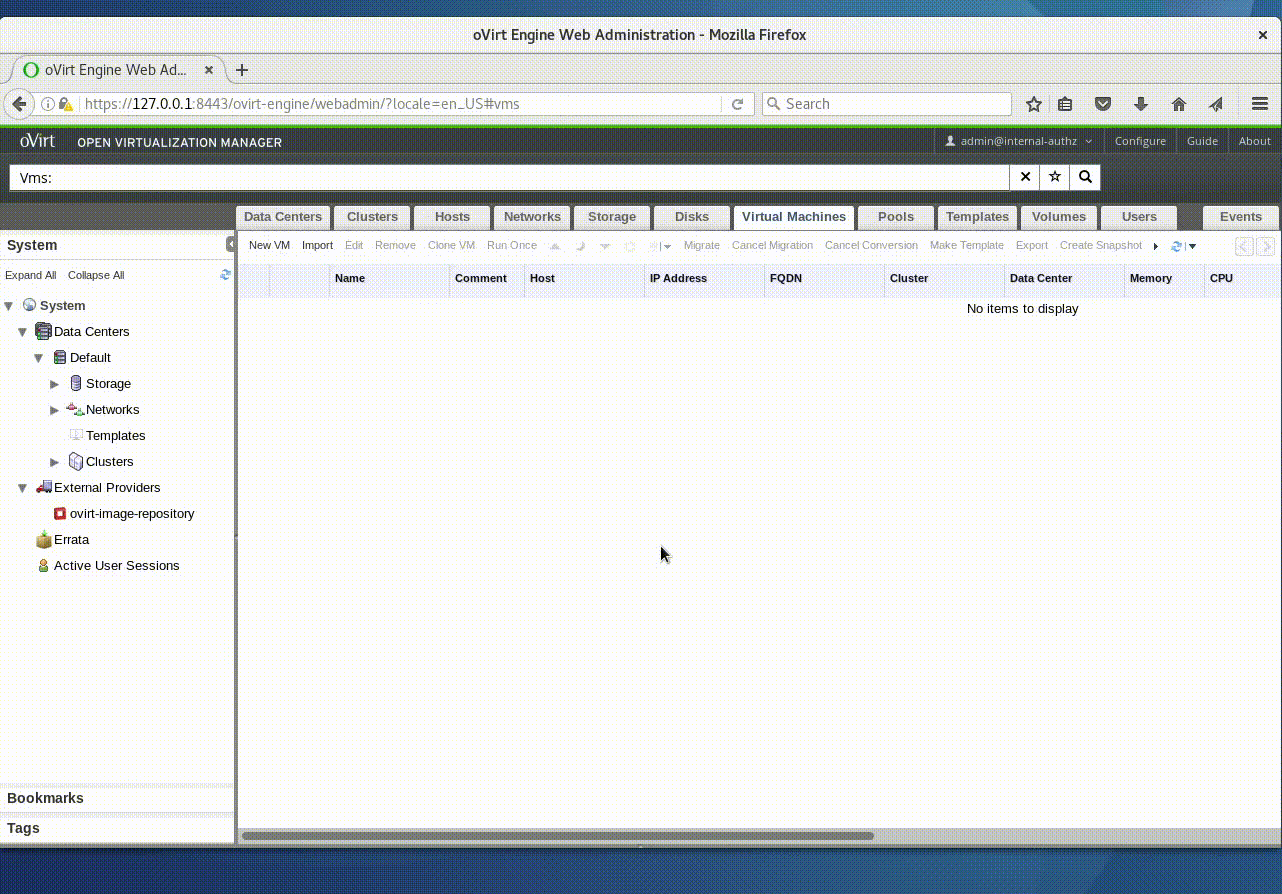Reload the page with the refresh icon
Screen dimensions: 1282x894
pos(738,104)
